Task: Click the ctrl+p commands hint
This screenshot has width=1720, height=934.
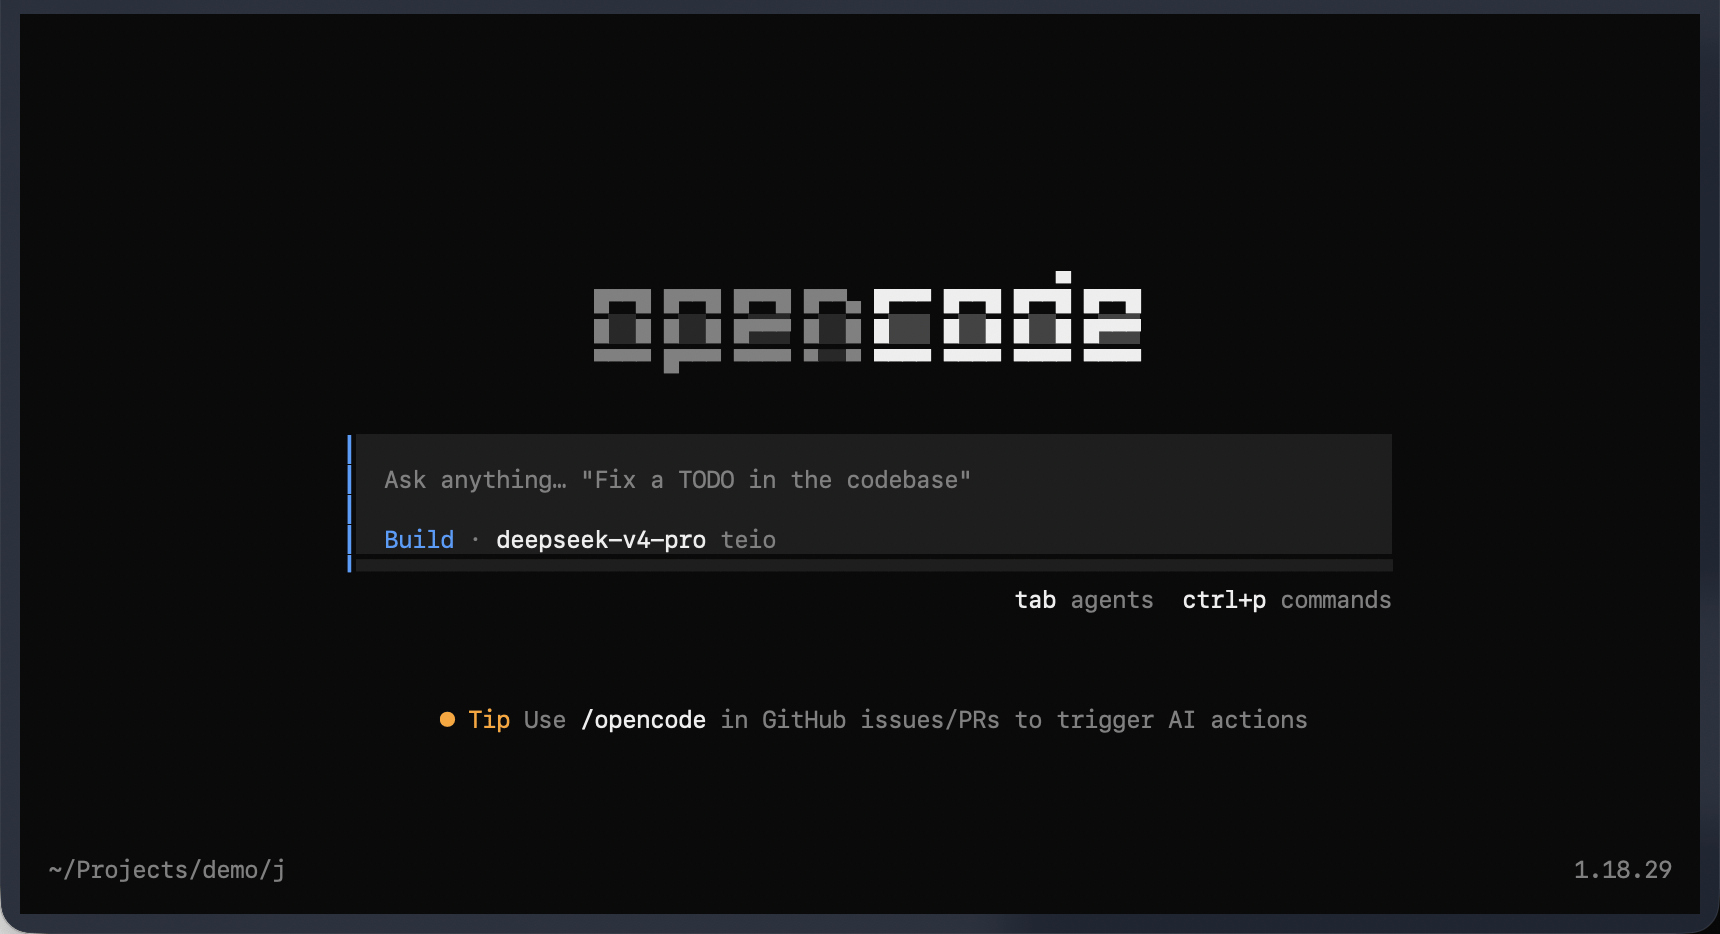Action: 1287,600
